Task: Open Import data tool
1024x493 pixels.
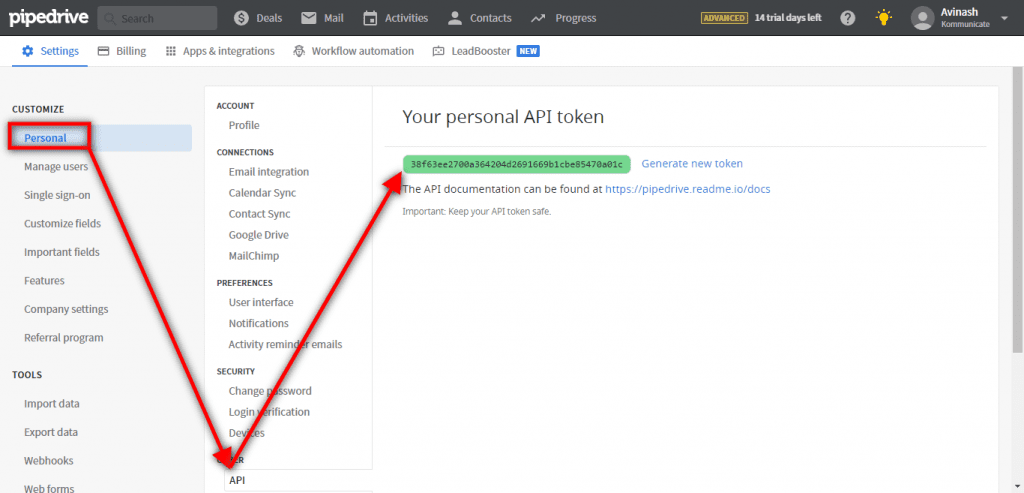Action: coord(52,404)
